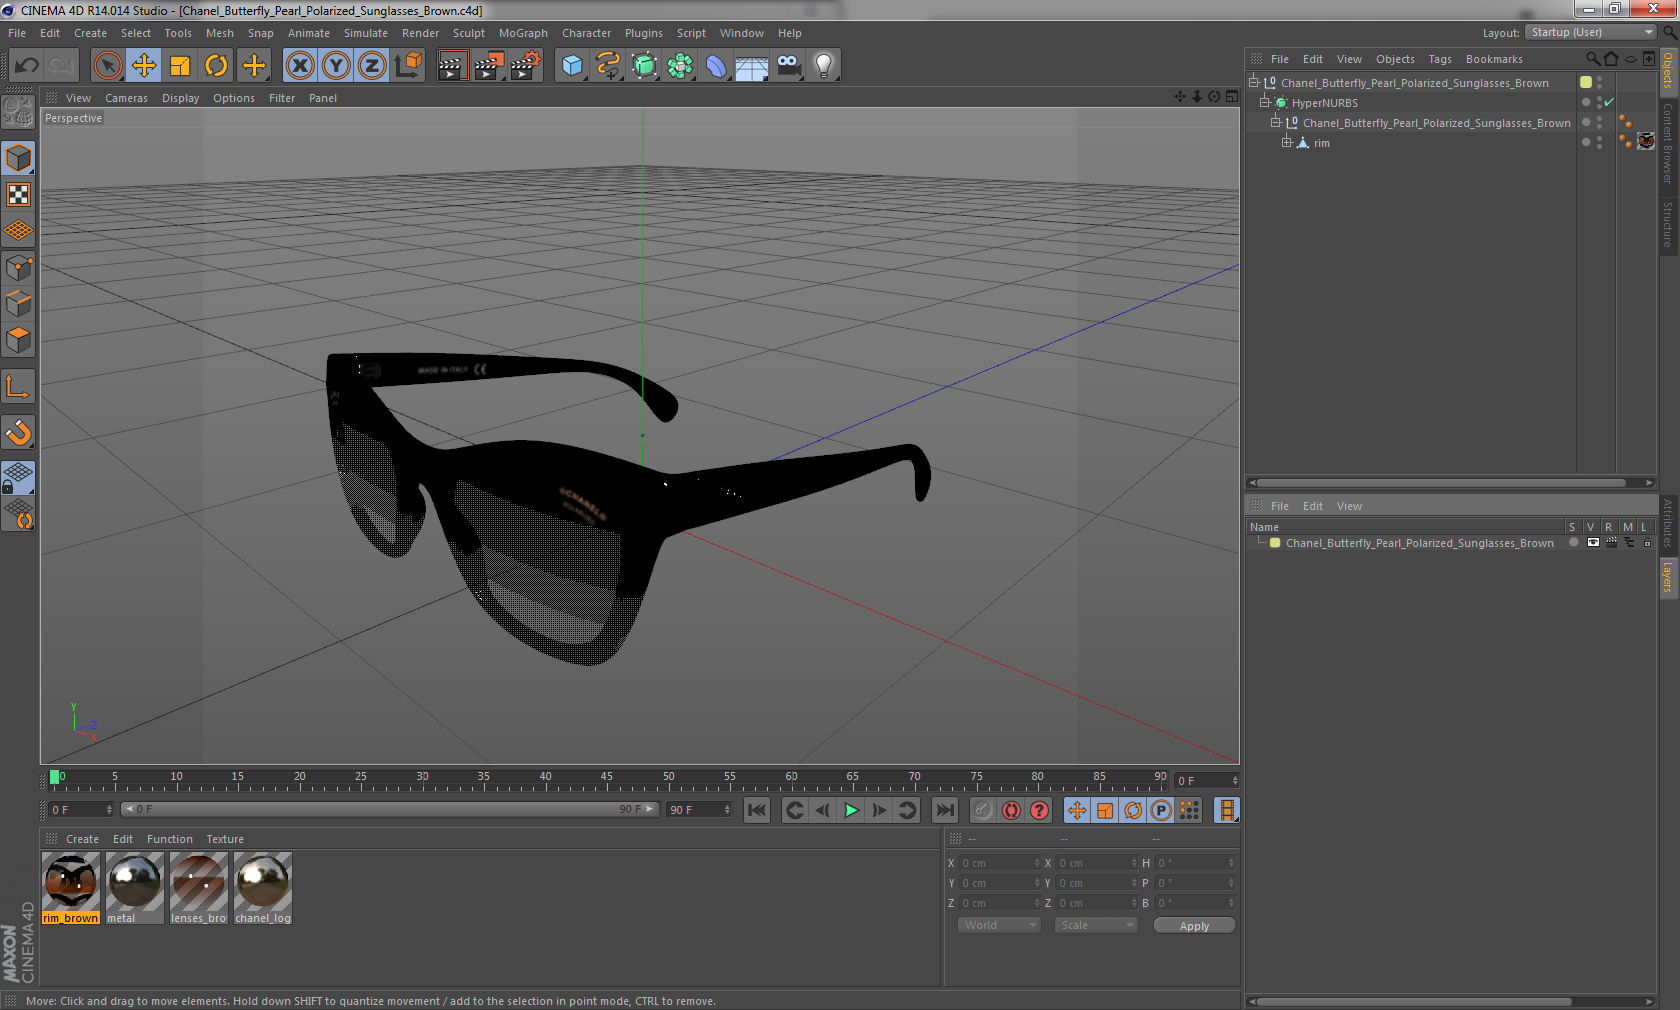1680x1010 pixels.
Task: Toggle layer Solo for Chanel layer
Action: (x=1574, y=543)
